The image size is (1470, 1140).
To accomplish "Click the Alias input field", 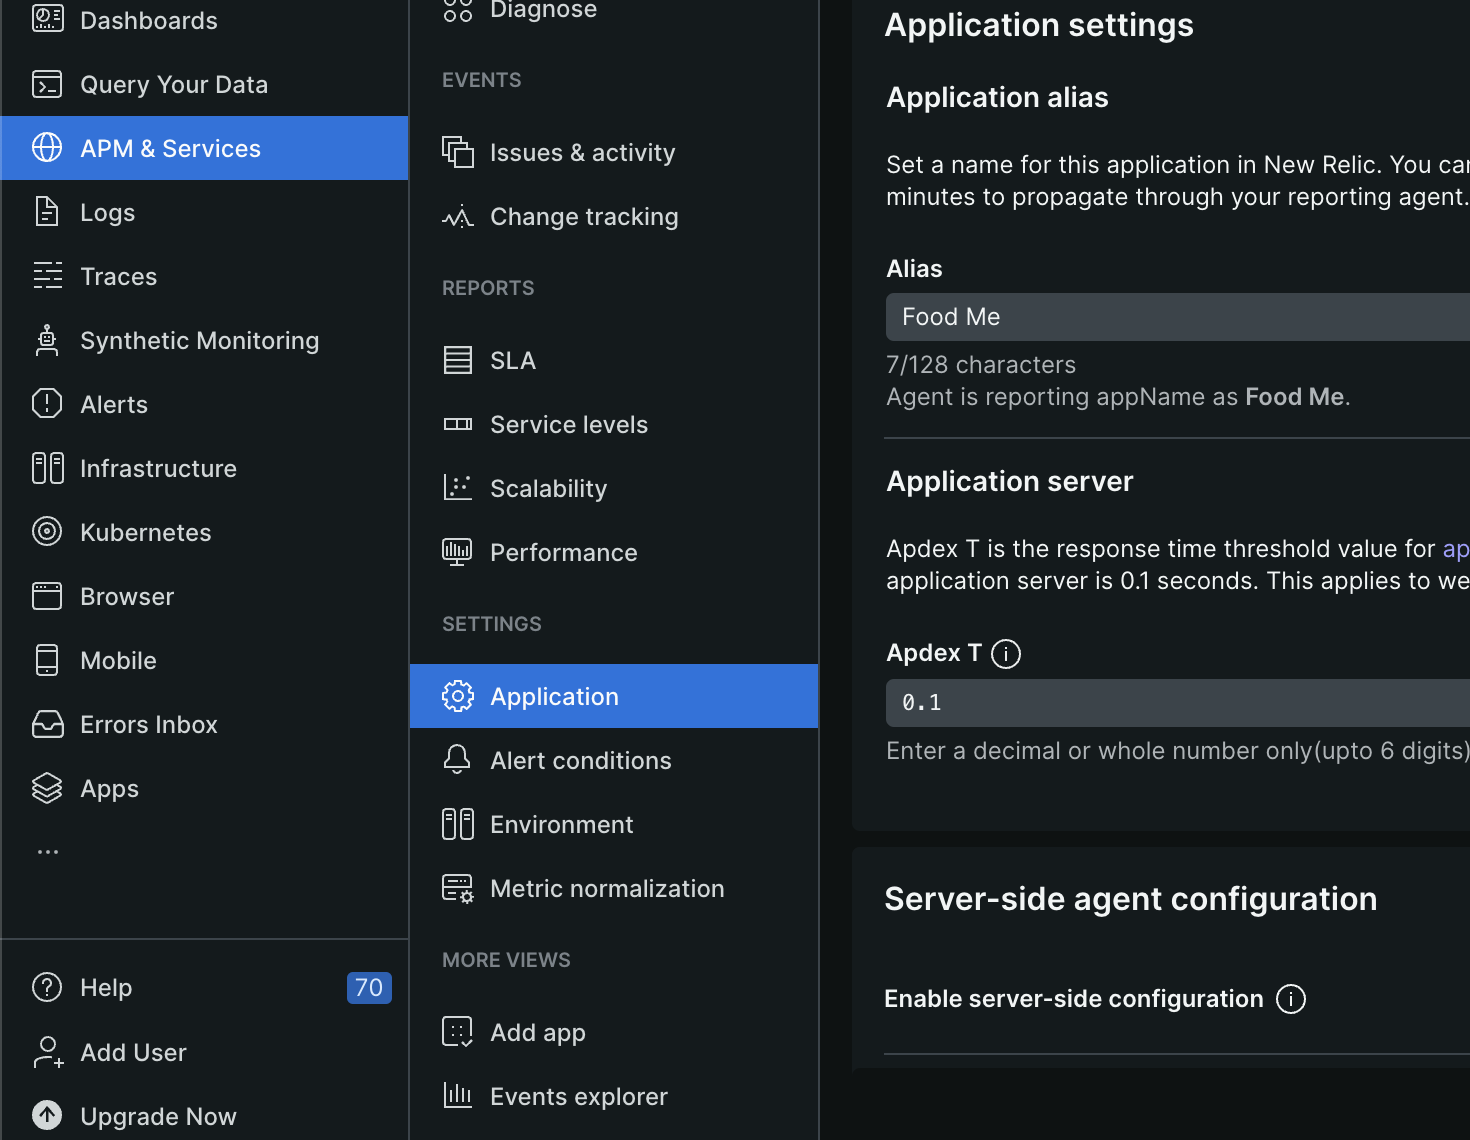I will point(1178,317).
